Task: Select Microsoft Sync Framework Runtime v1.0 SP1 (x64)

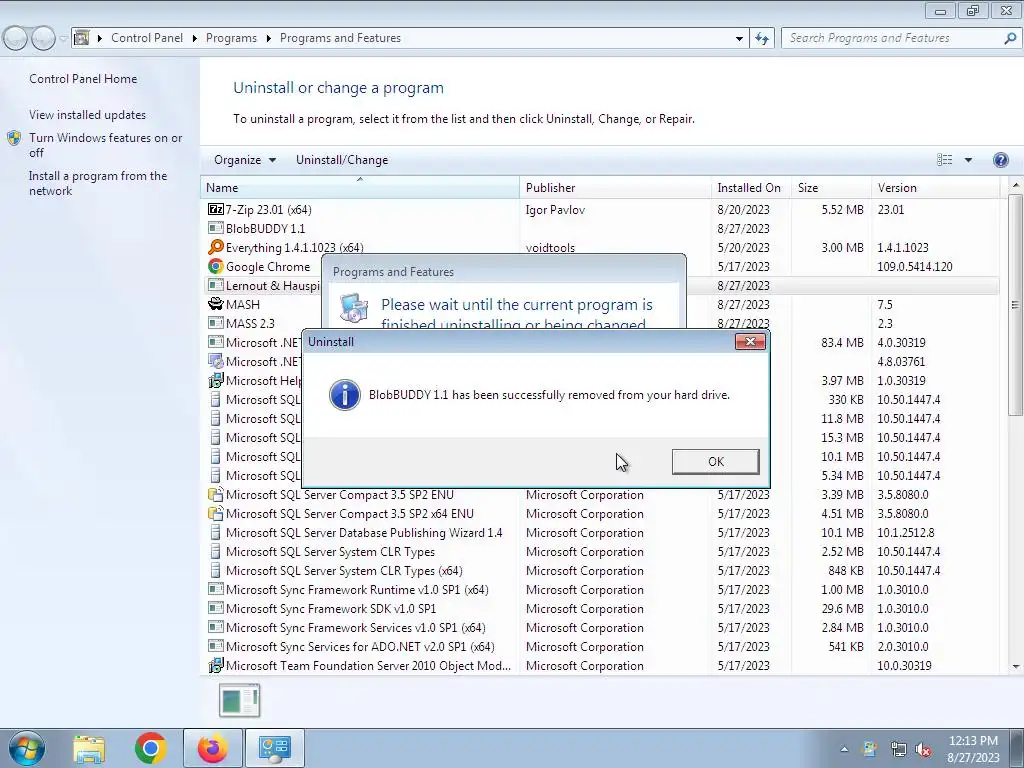Action: click(357, 589)
